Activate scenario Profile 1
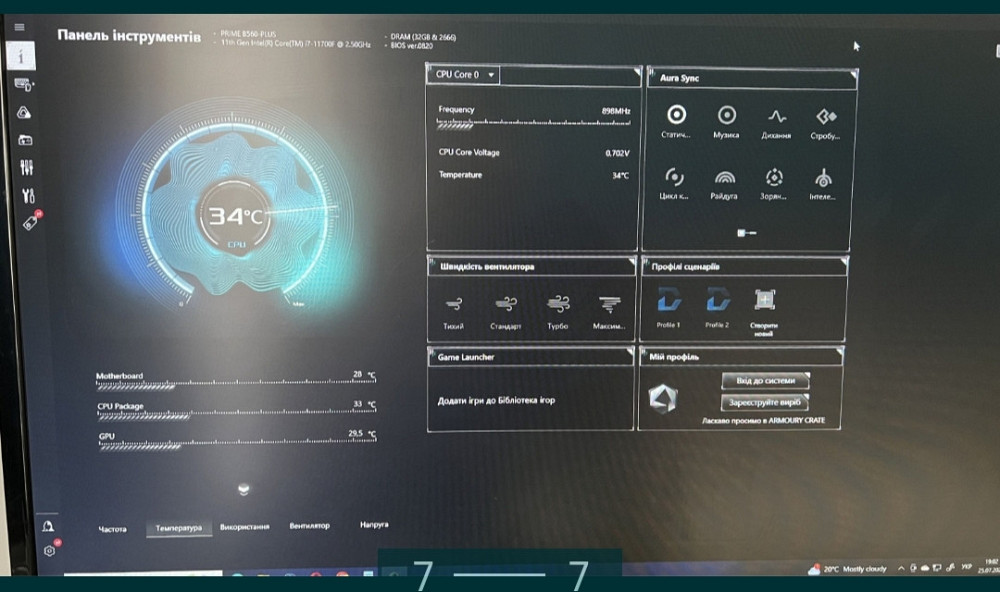The width and height of the screenshot is (1000, 592). (x=668, y=301)
